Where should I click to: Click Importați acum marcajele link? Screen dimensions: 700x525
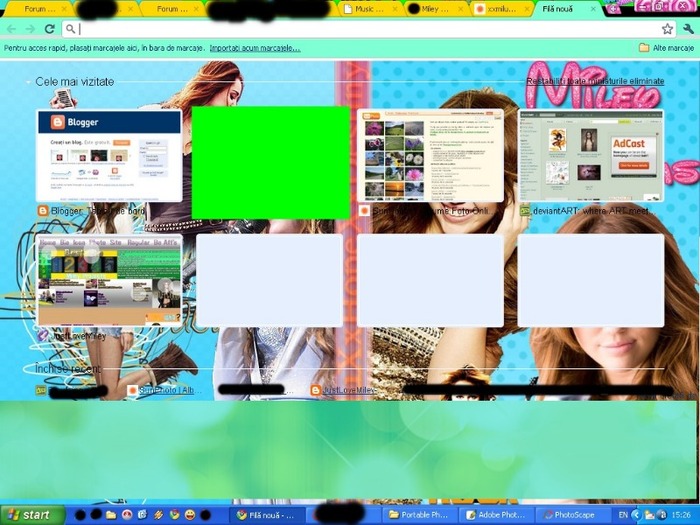click(255, 48)
